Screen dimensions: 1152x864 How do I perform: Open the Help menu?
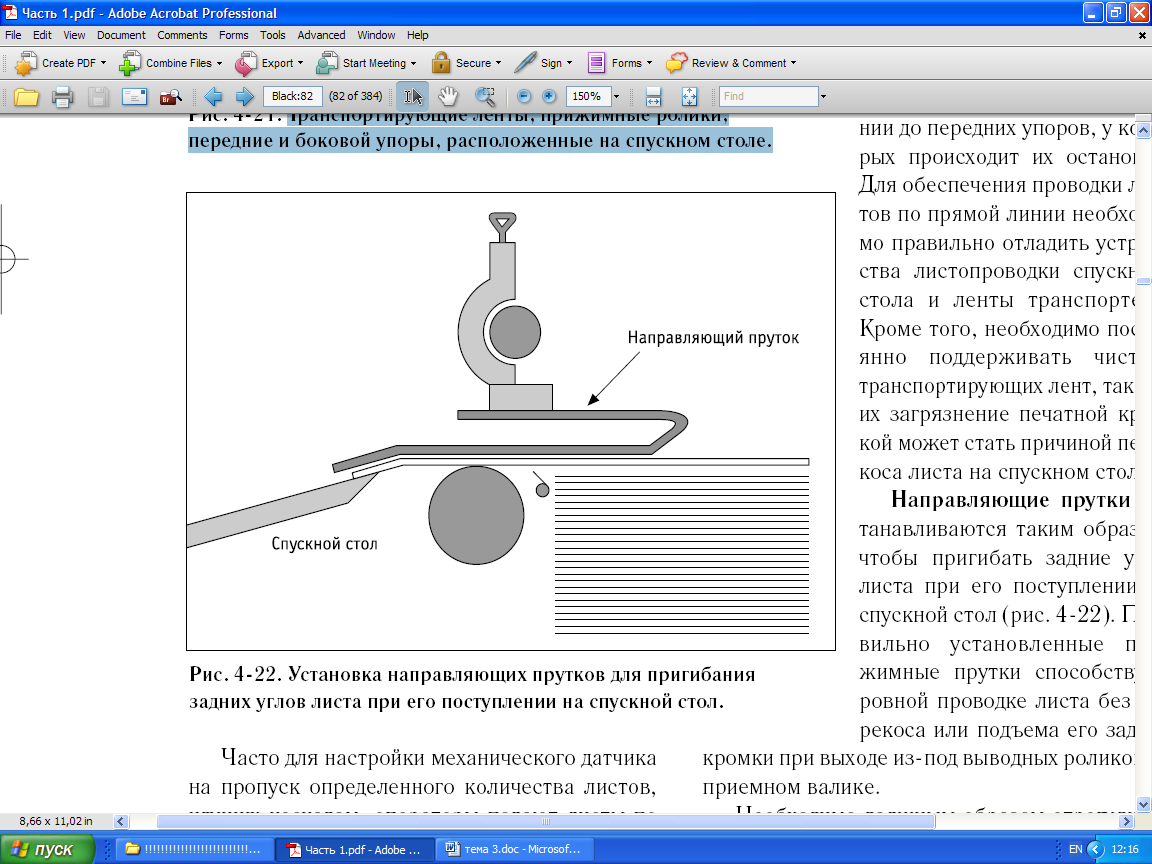tap(417, 35)
